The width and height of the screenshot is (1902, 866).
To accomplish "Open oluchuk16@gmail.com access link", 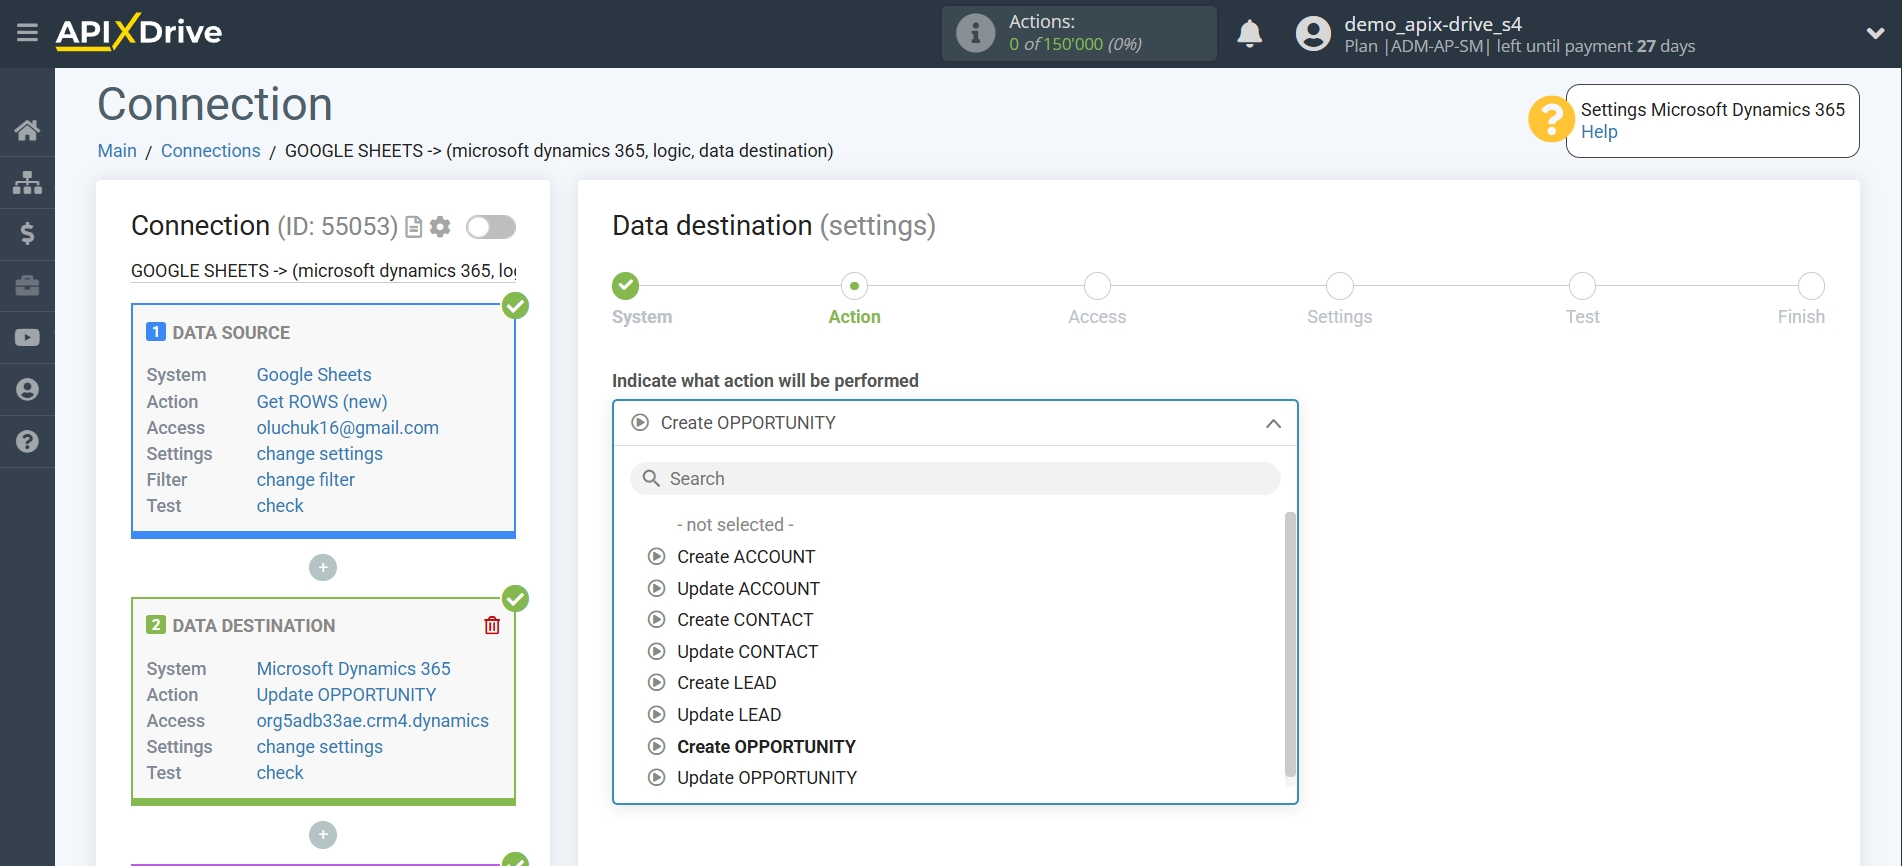I will [348, 428].
